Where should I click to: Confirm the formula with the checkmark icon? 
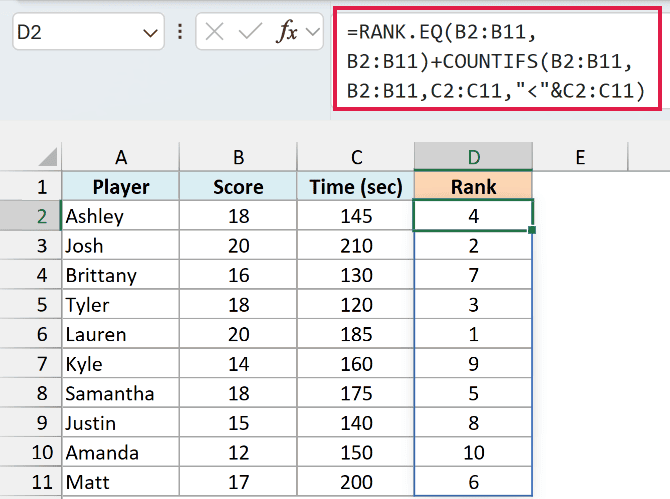coord(250,32)
